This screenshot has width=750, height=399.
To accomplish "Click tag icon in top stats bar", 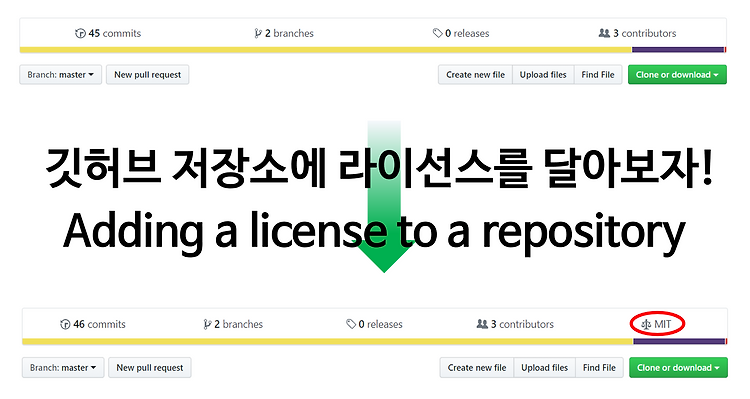I will [437, 33].
